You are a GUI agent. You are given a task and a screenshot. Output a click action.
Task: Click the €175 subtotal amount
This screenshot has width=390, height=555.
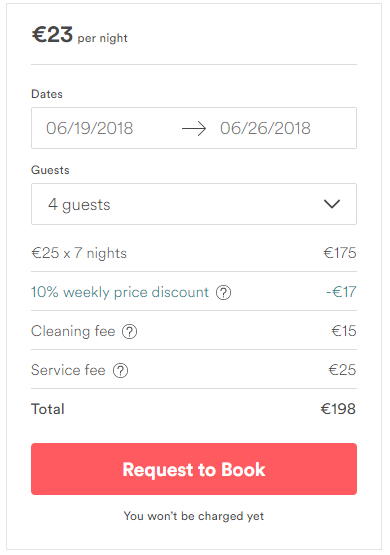(340, 253)
